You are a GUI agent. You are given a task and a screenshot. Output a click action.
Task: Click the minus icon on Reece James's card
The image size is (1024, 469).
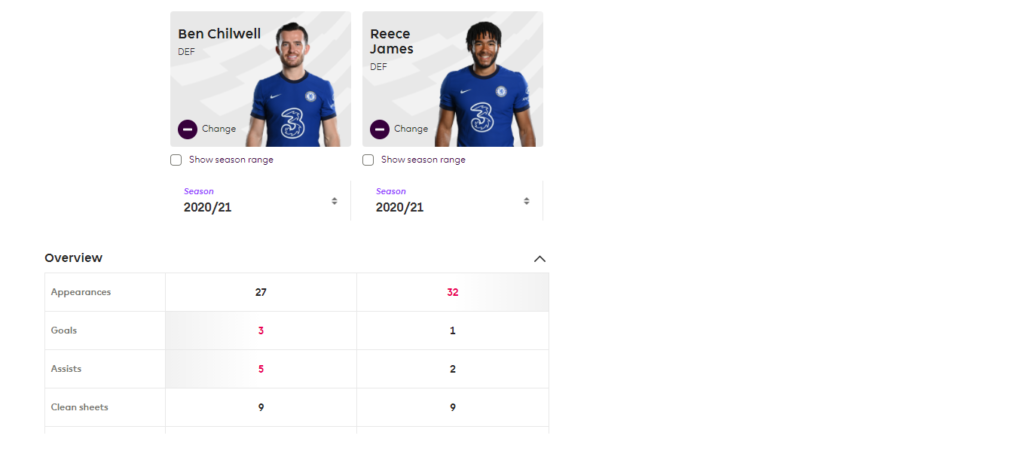(379, 129)
